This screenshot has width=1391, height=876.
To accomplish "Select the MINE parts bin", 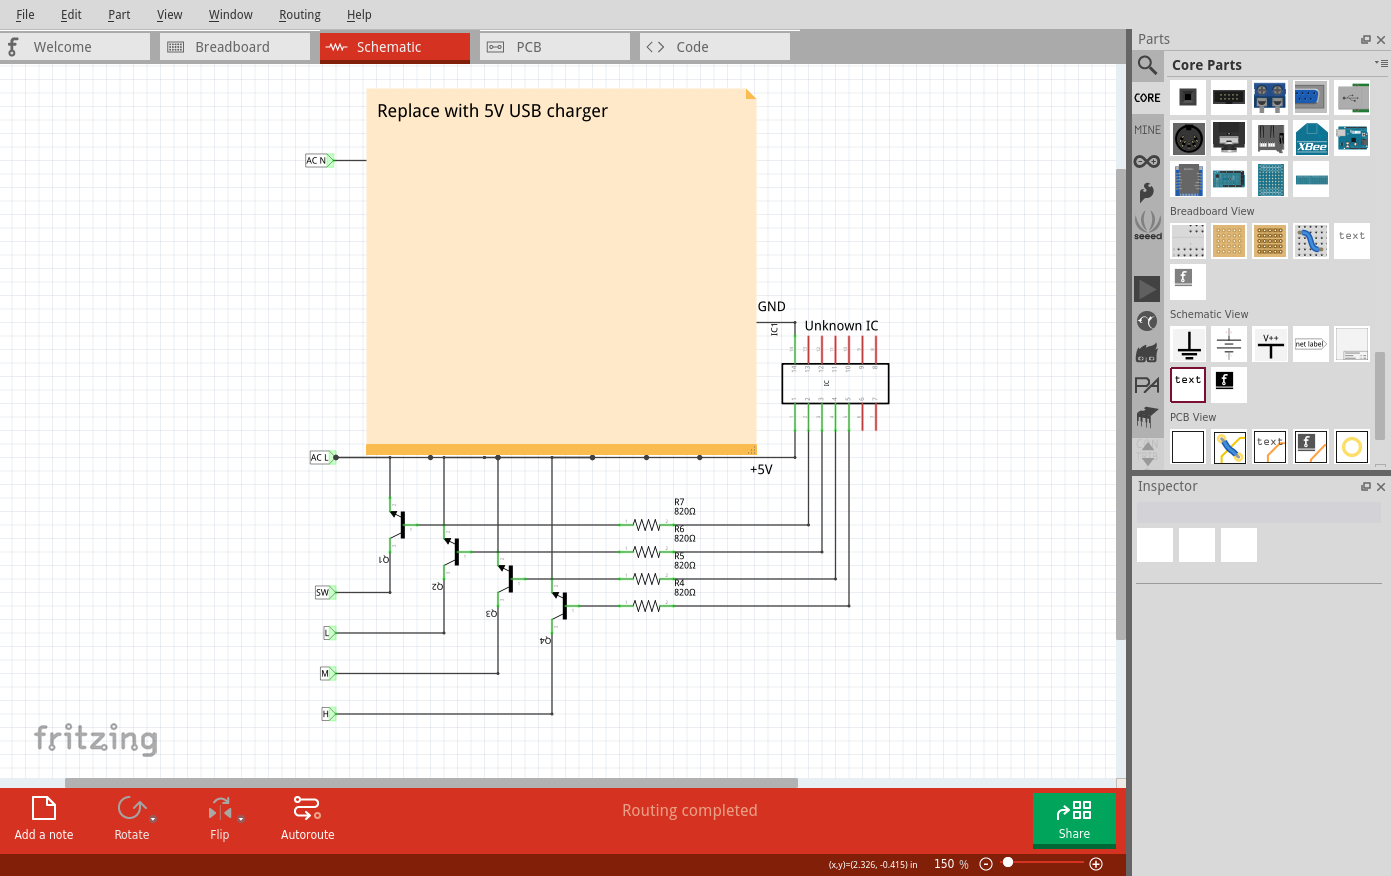I will 1147,130.
